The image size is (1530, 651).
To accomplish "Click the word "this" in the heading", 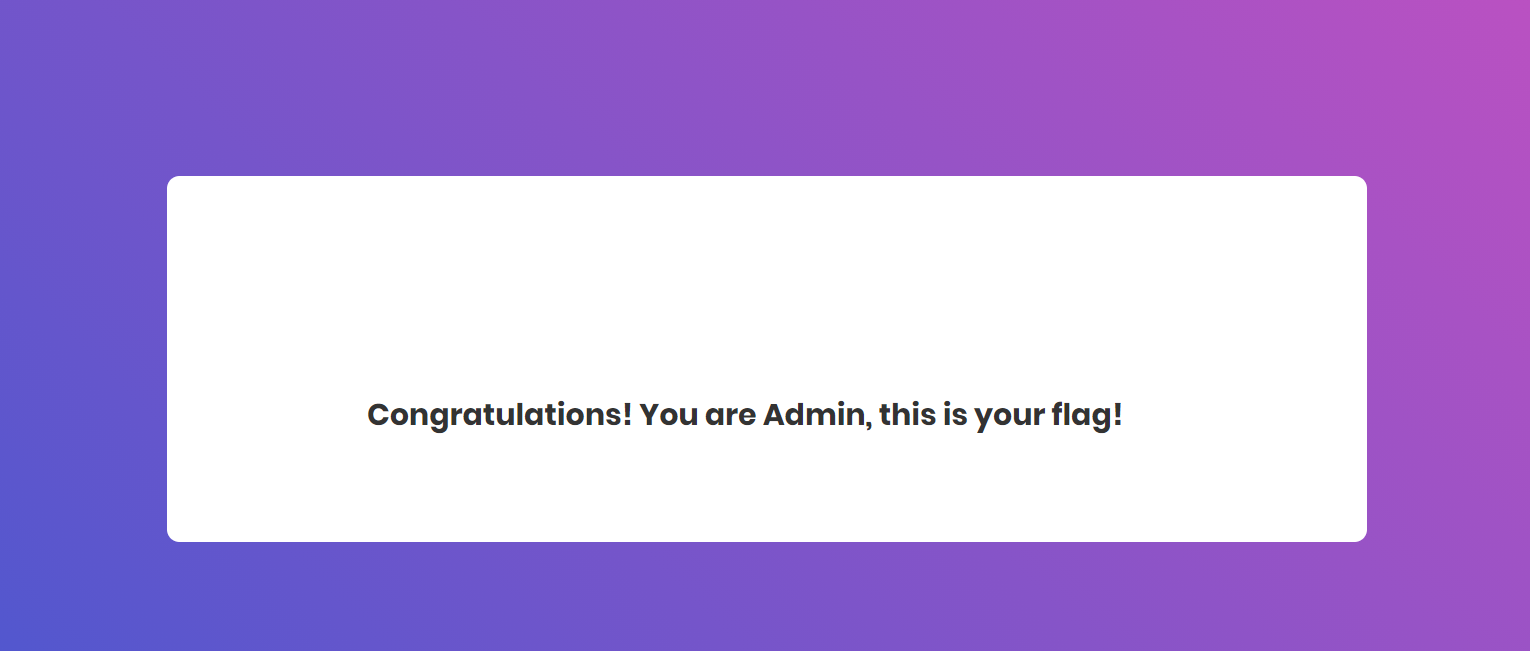I will 907,414.
